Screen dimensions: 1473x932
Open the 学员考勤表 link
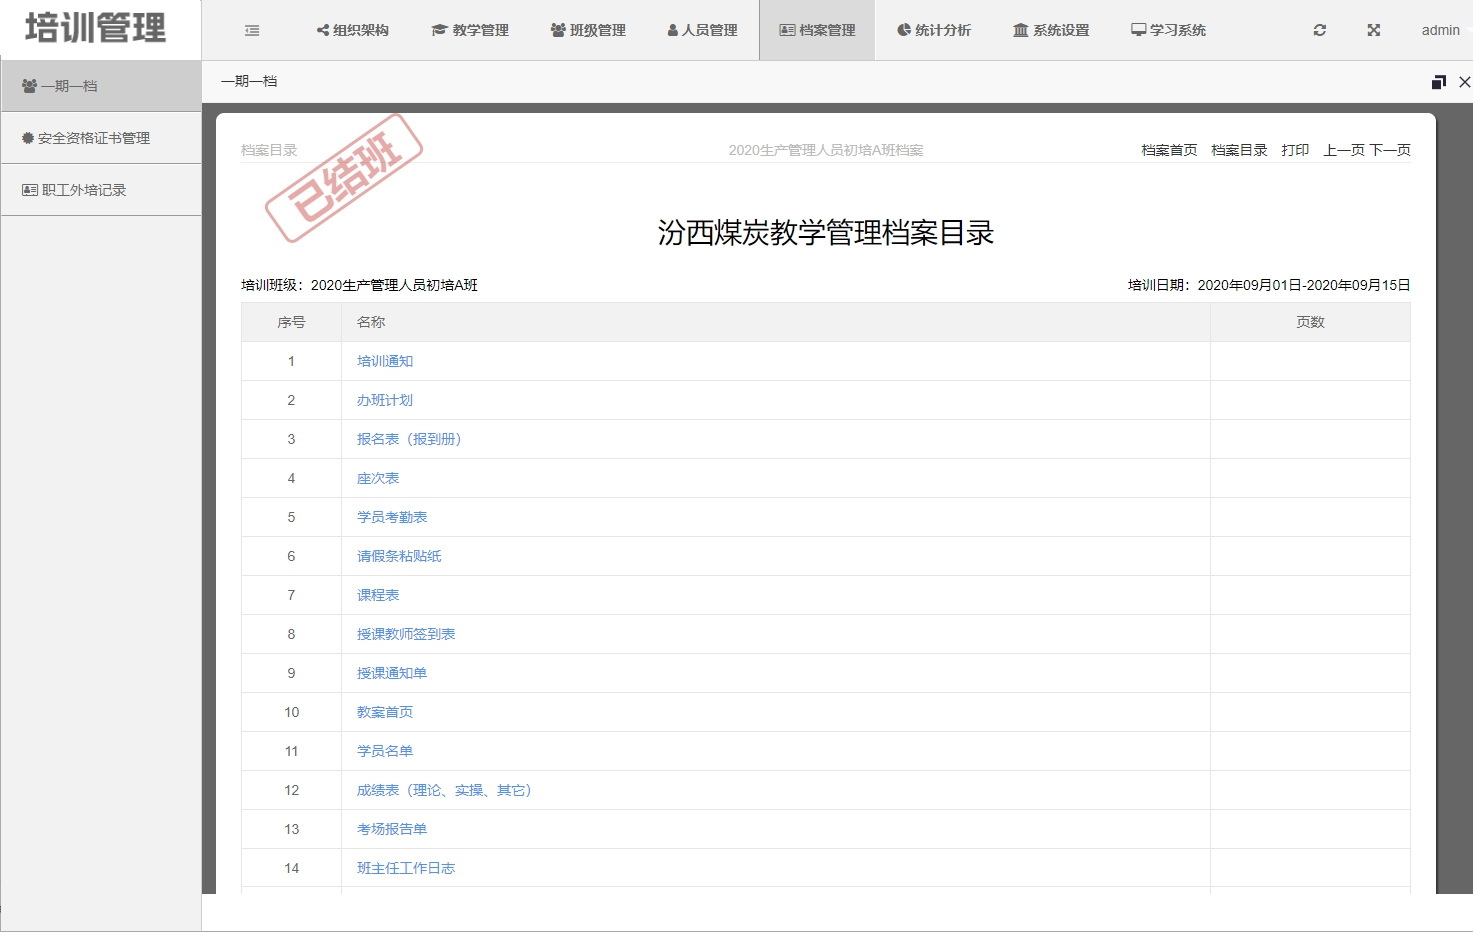(x=392, y=517)
